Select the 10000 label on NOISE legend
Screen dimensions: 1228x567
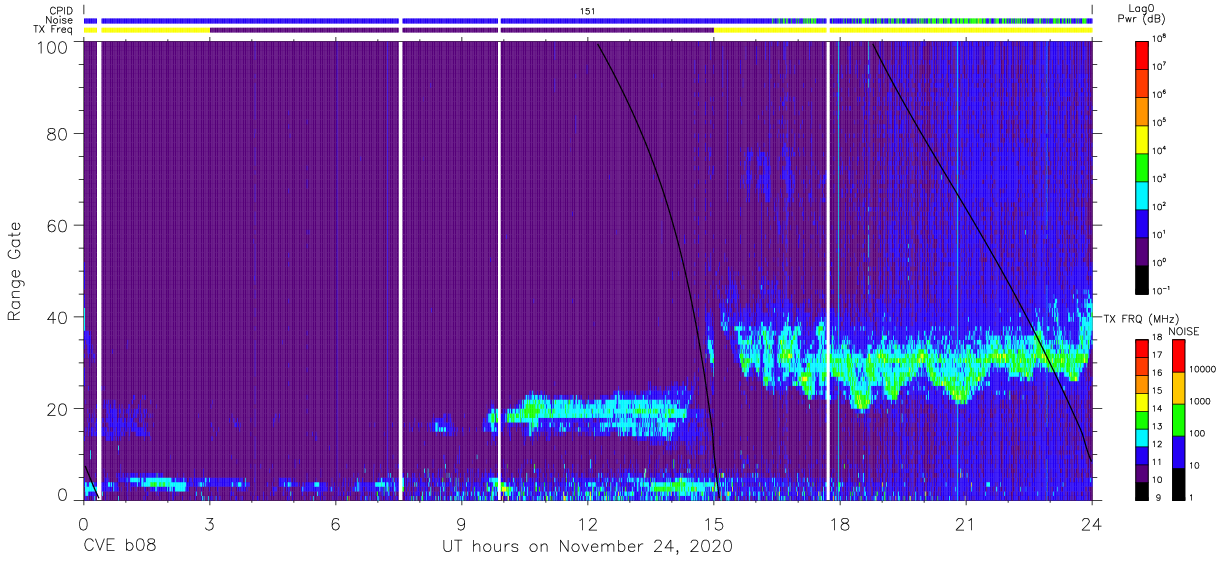click(x=1203, y=369)
